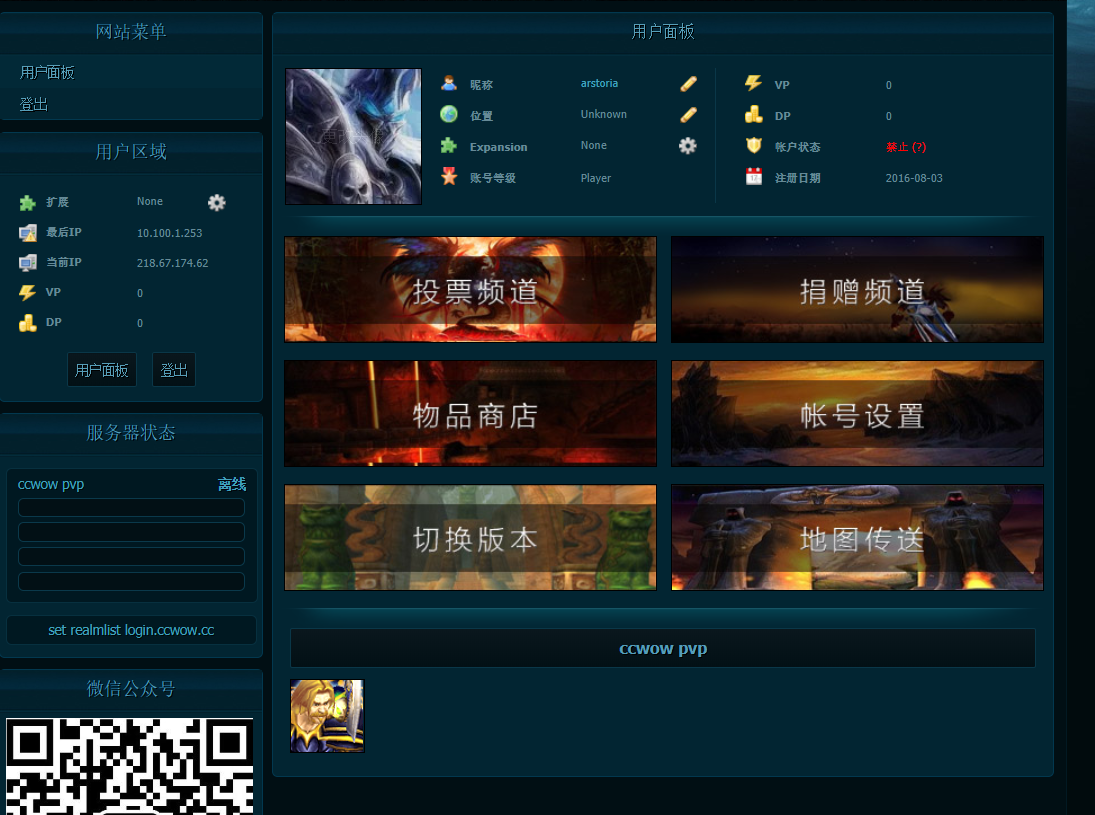This screenshot has height=815, width=1095.
Task: Open the 投票频道 banner
Action: (x=470, y=290)
